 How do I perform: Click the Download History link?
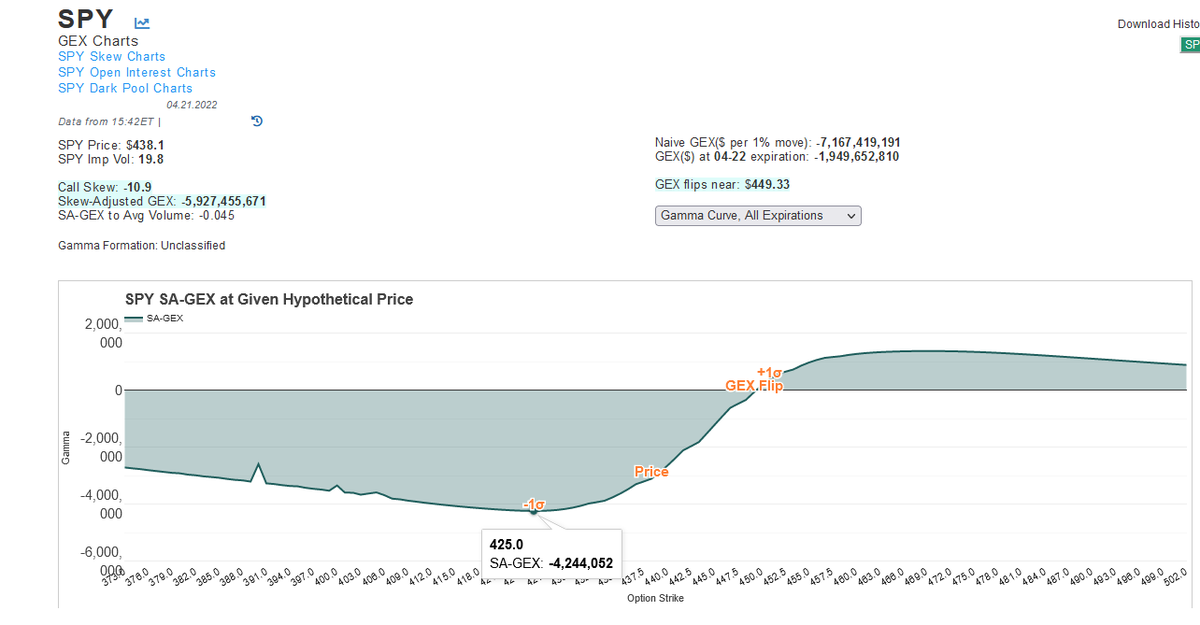click(x=1158, y=24)
